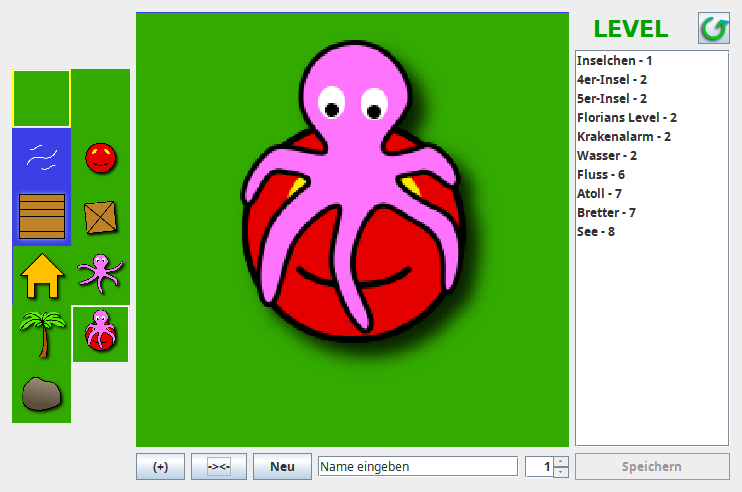Screen dimensions: 742x492
Task: Decrease level number with spinner down arrow
Action: pyautogui.click(x=561, y=472)
